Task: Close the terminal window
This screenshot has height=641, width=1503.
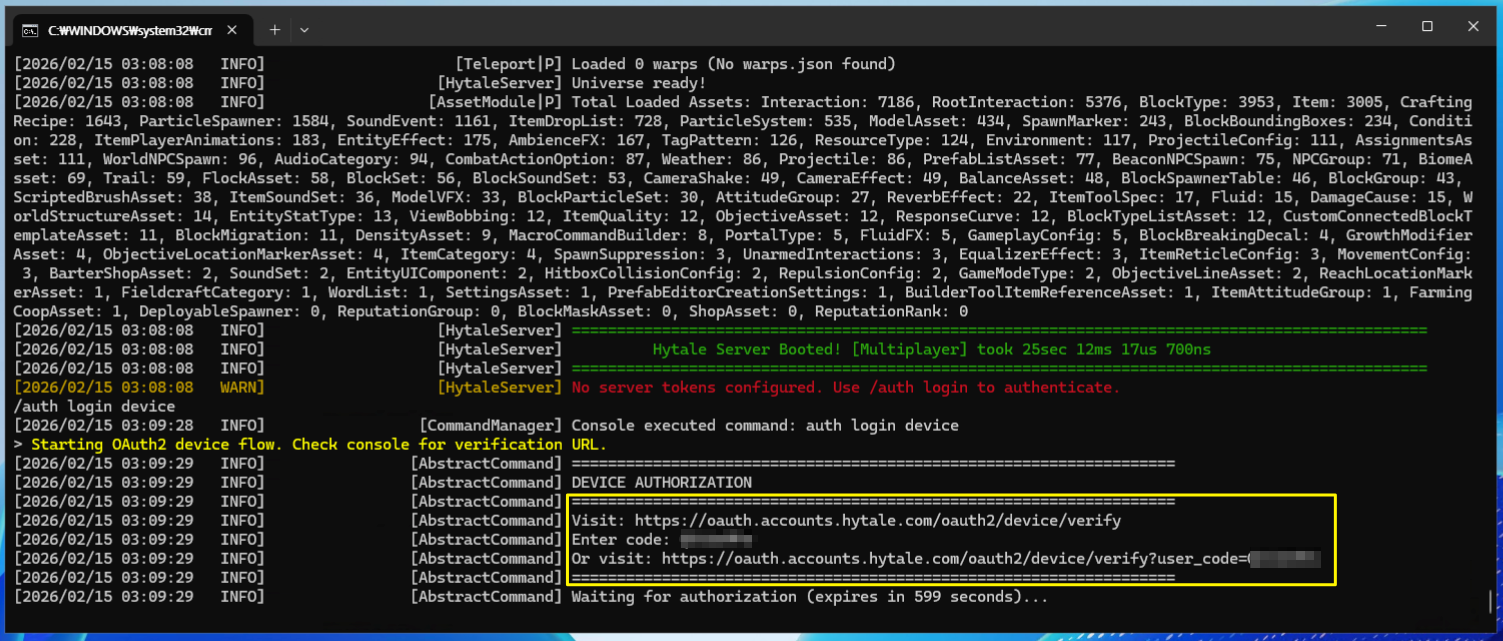Action: [1473, 26]
